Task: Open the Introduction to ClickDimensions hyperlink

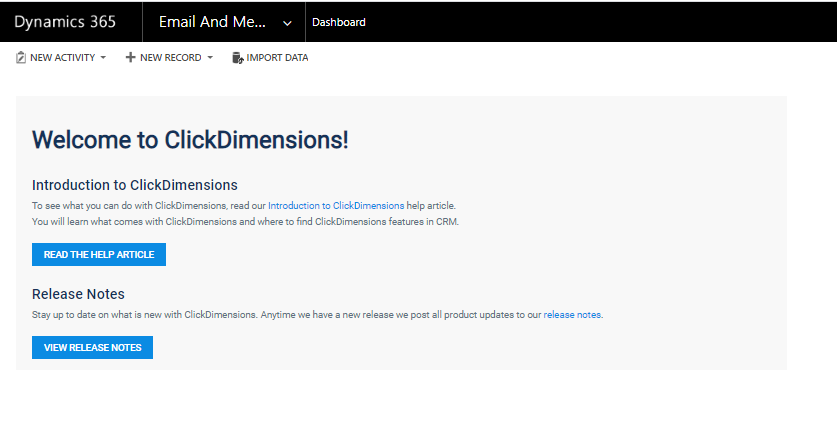Action: click(x=336, y=206)
